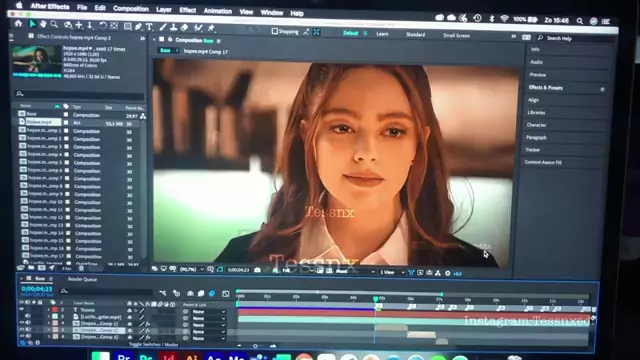The width and height of the screenshot is (640, 360).
Task: Adjust the timeline zoom slider at the bottom
Action: point(256,346)
